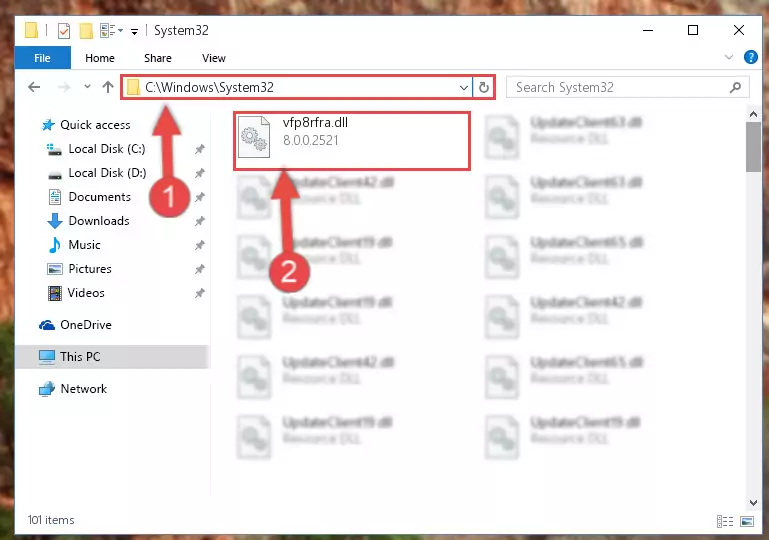Viewport: 769px width, 540px height.
Task: Open the address bar history dropdown
Action: [463, 87]
